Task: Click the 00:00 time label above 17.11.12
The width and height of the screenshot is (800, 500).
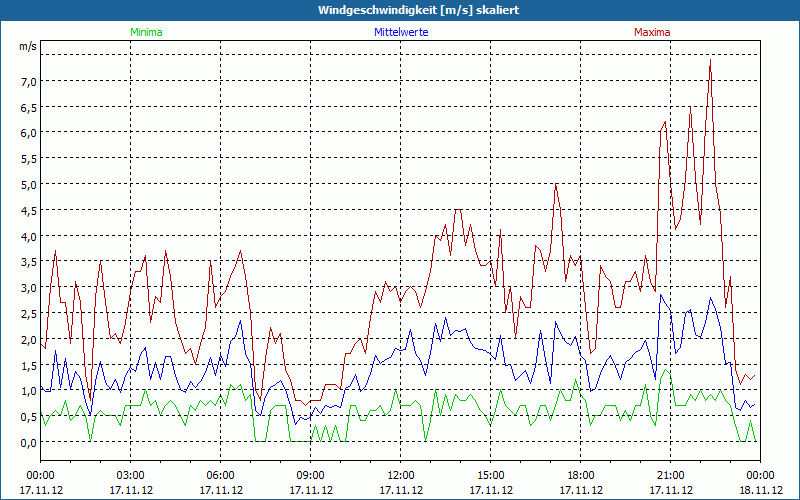Action: (41, 476)
